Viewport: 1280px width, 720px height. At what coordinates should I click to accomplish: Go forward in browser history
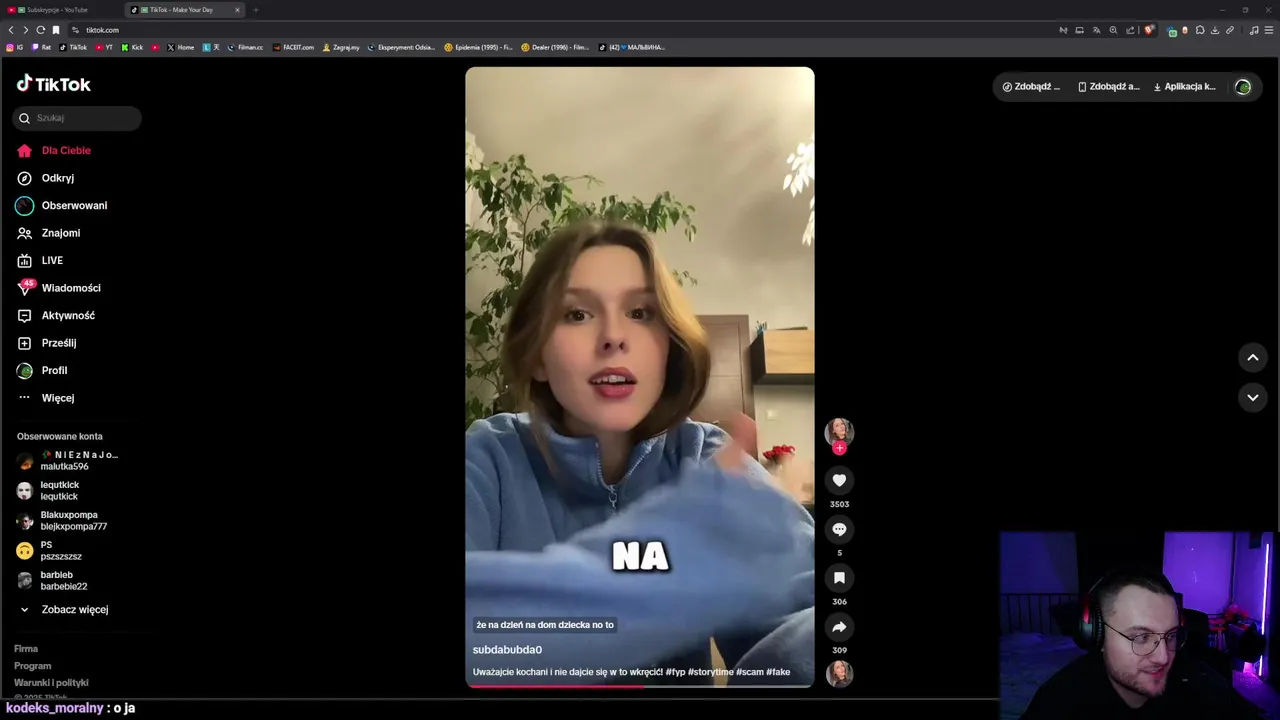tap(26, 30)
